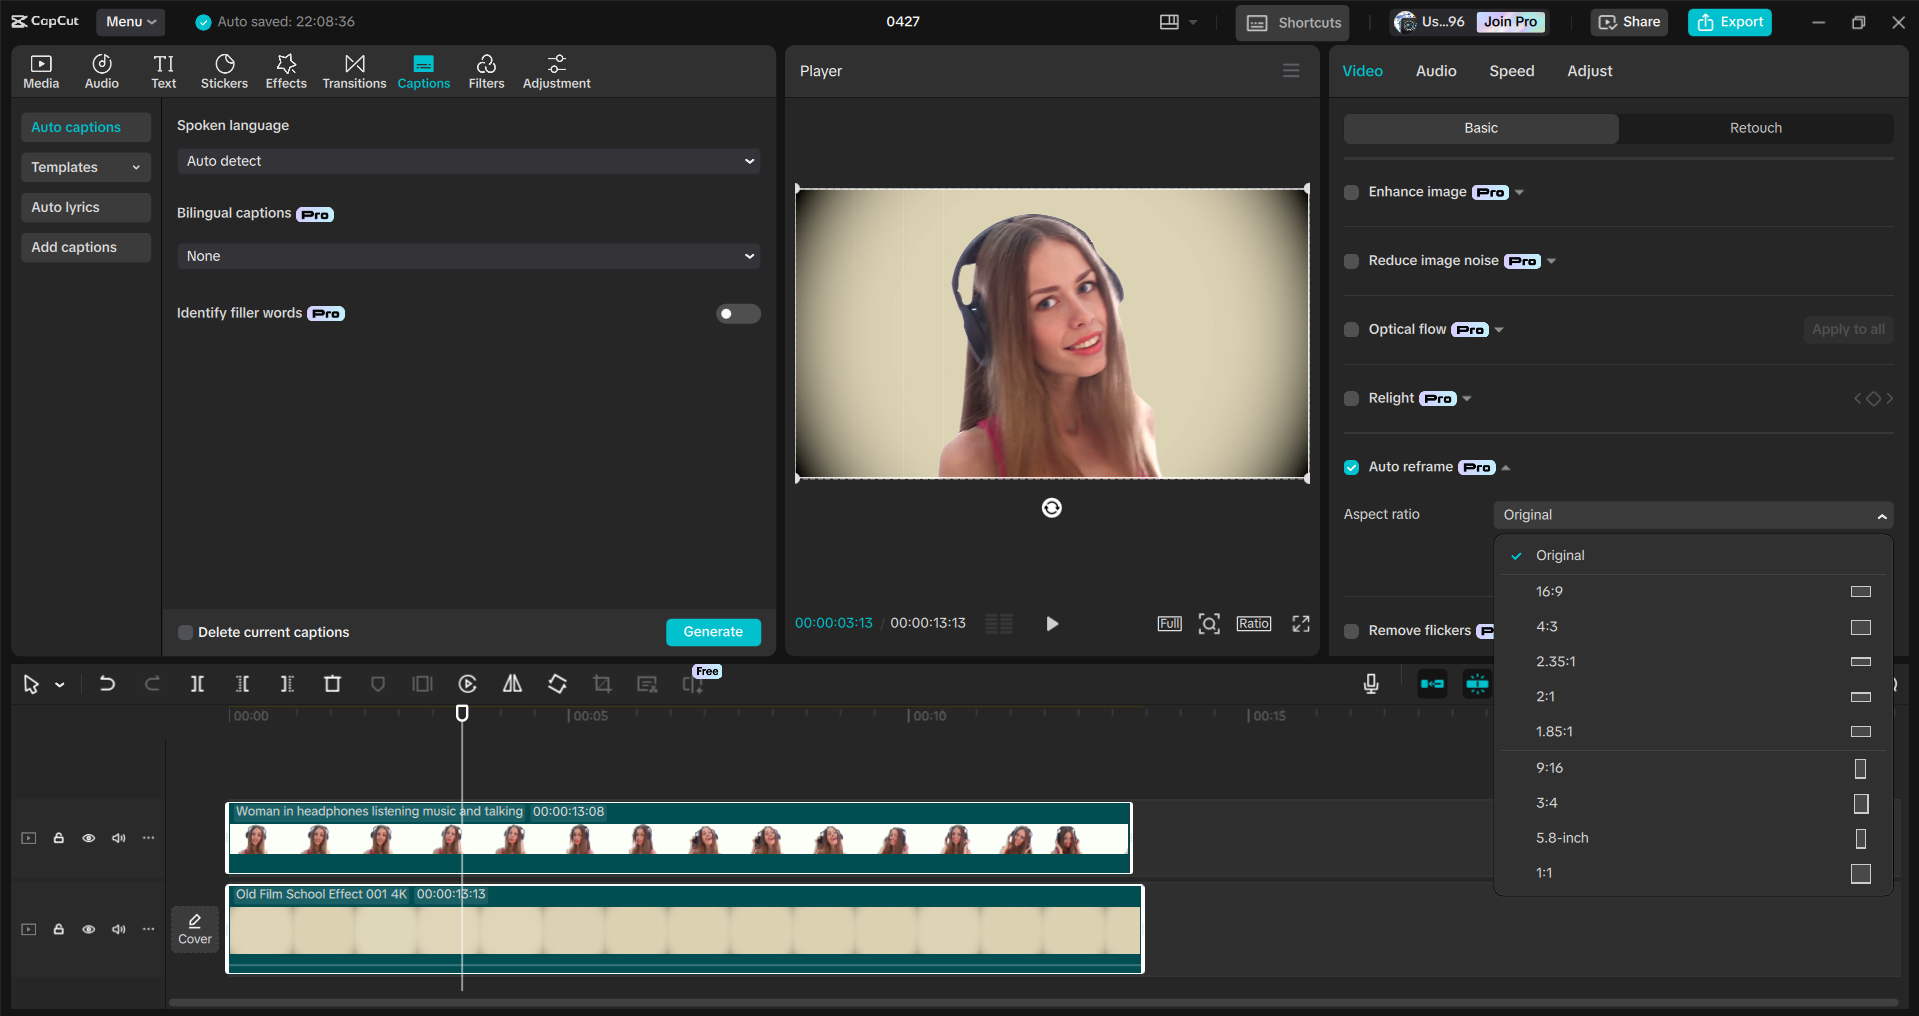This screenshot has height=1016, width=1919.
Task: Select the Text tool
Action: 163,70
